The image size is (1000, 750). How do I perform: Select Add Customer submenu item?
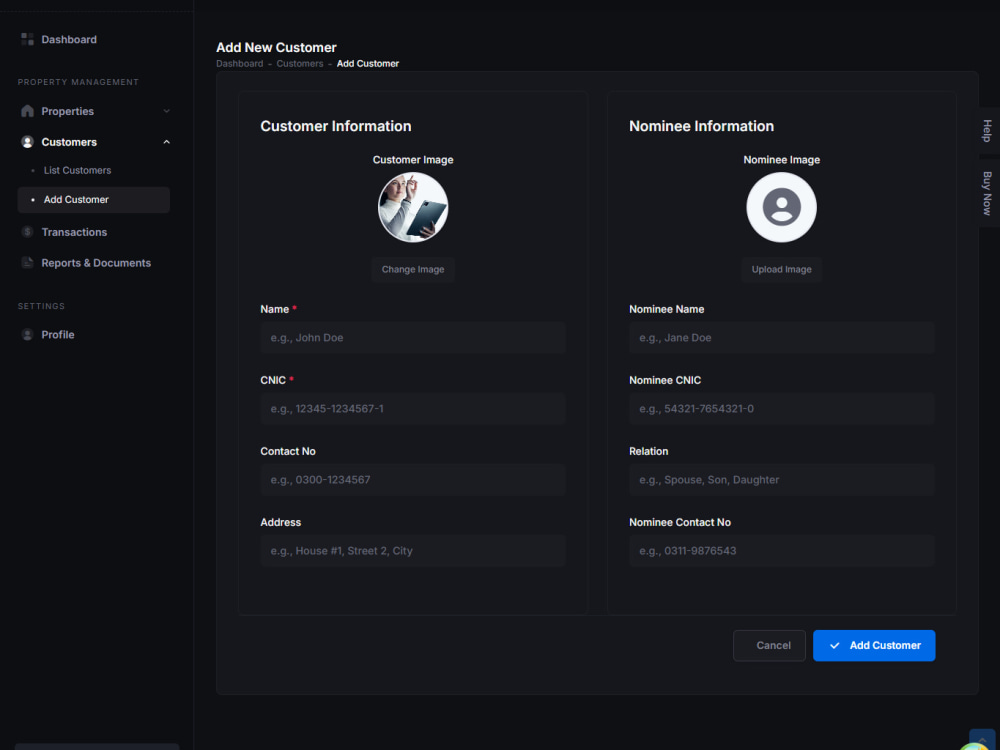point(94,200)
